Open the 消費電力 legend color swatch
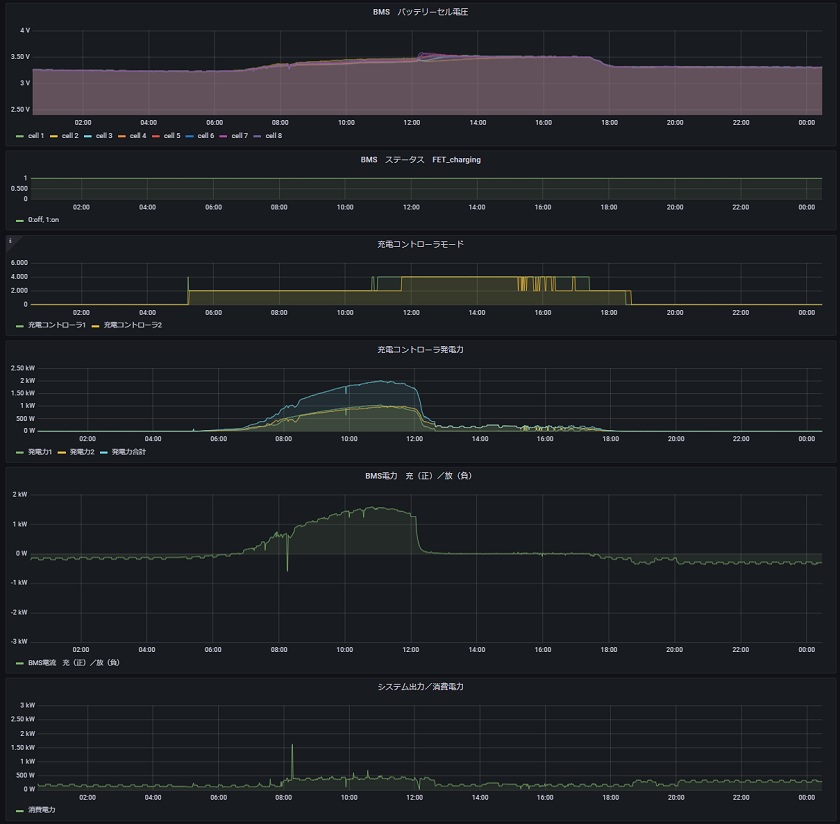Viewport: 840px width, 824px height. coord(20,811)
